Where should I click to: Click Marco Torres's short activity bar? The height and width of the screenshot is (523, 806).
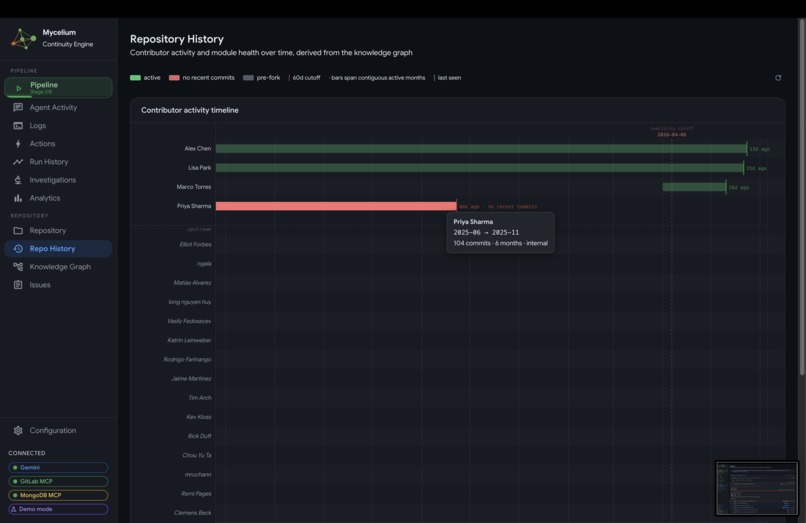tap(694, 187)
